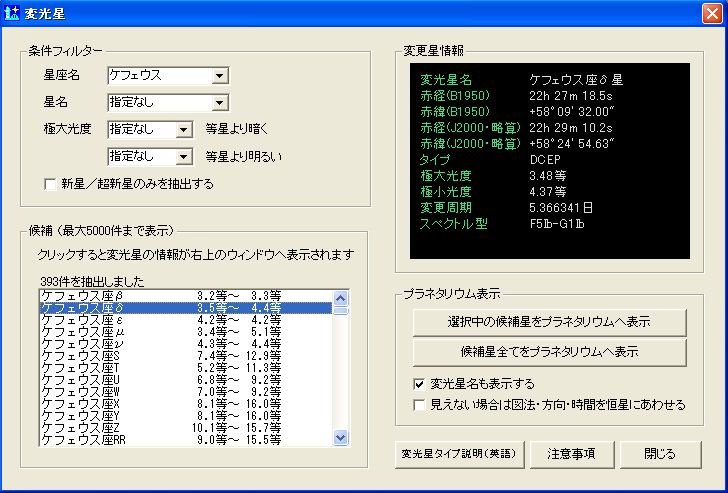728x493 pixels.
Task: Click the candidate list scroll up arrow
Action: tap(340, 297)
